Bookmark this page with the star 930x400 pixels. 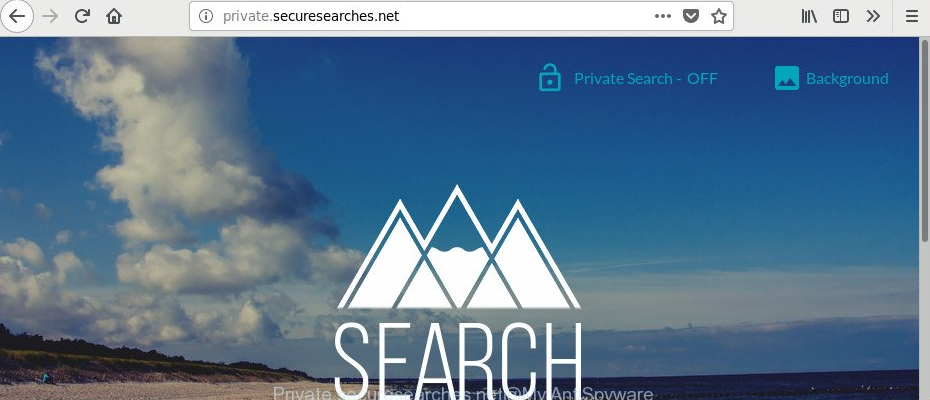point(719,16)
